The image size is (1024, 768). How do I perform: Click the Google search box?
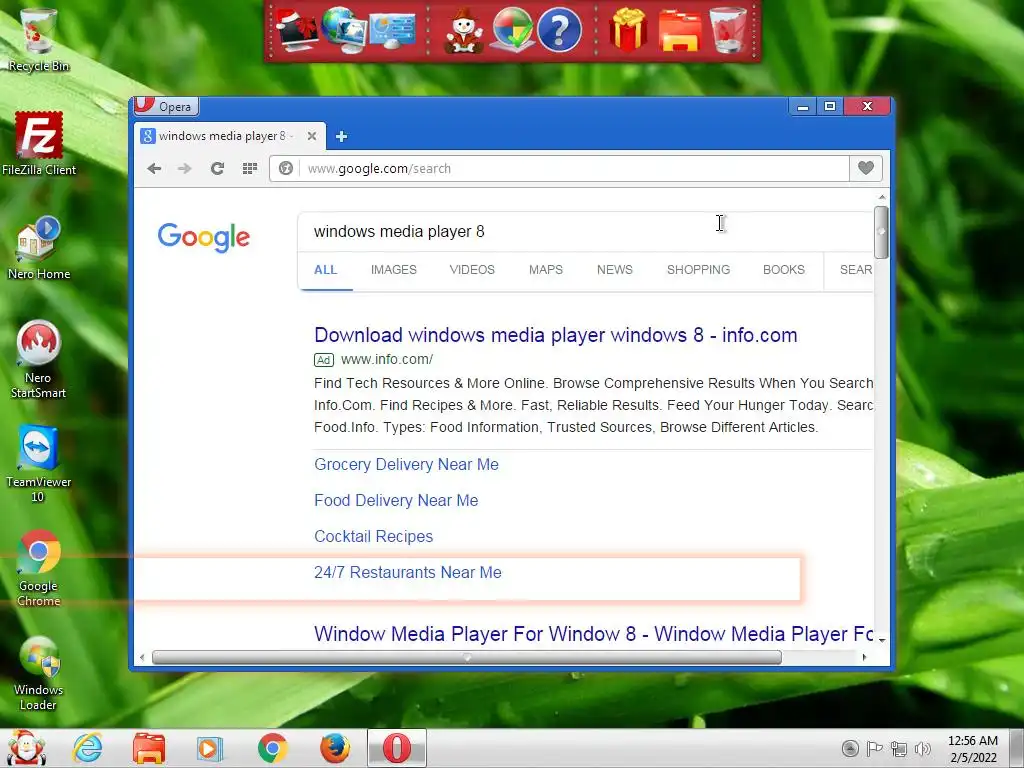(585, 231)
